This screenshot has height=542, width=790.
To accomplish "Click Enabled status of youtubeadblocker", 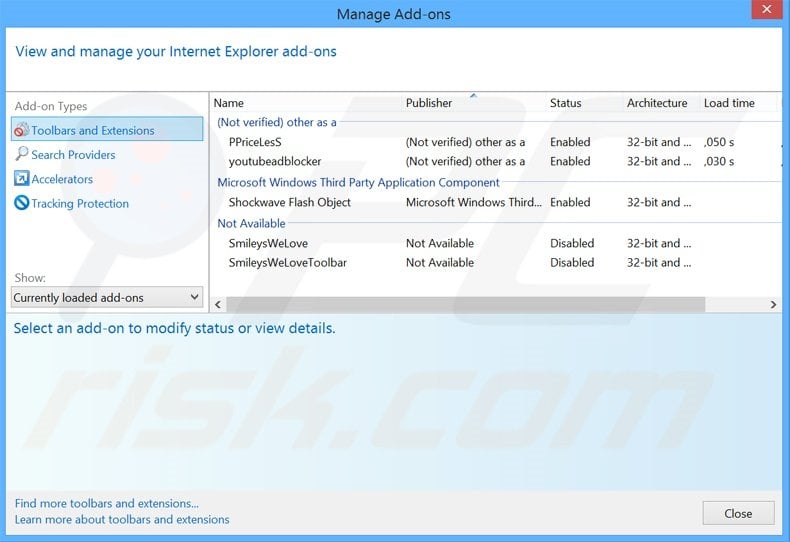I will tap(570, 161).
